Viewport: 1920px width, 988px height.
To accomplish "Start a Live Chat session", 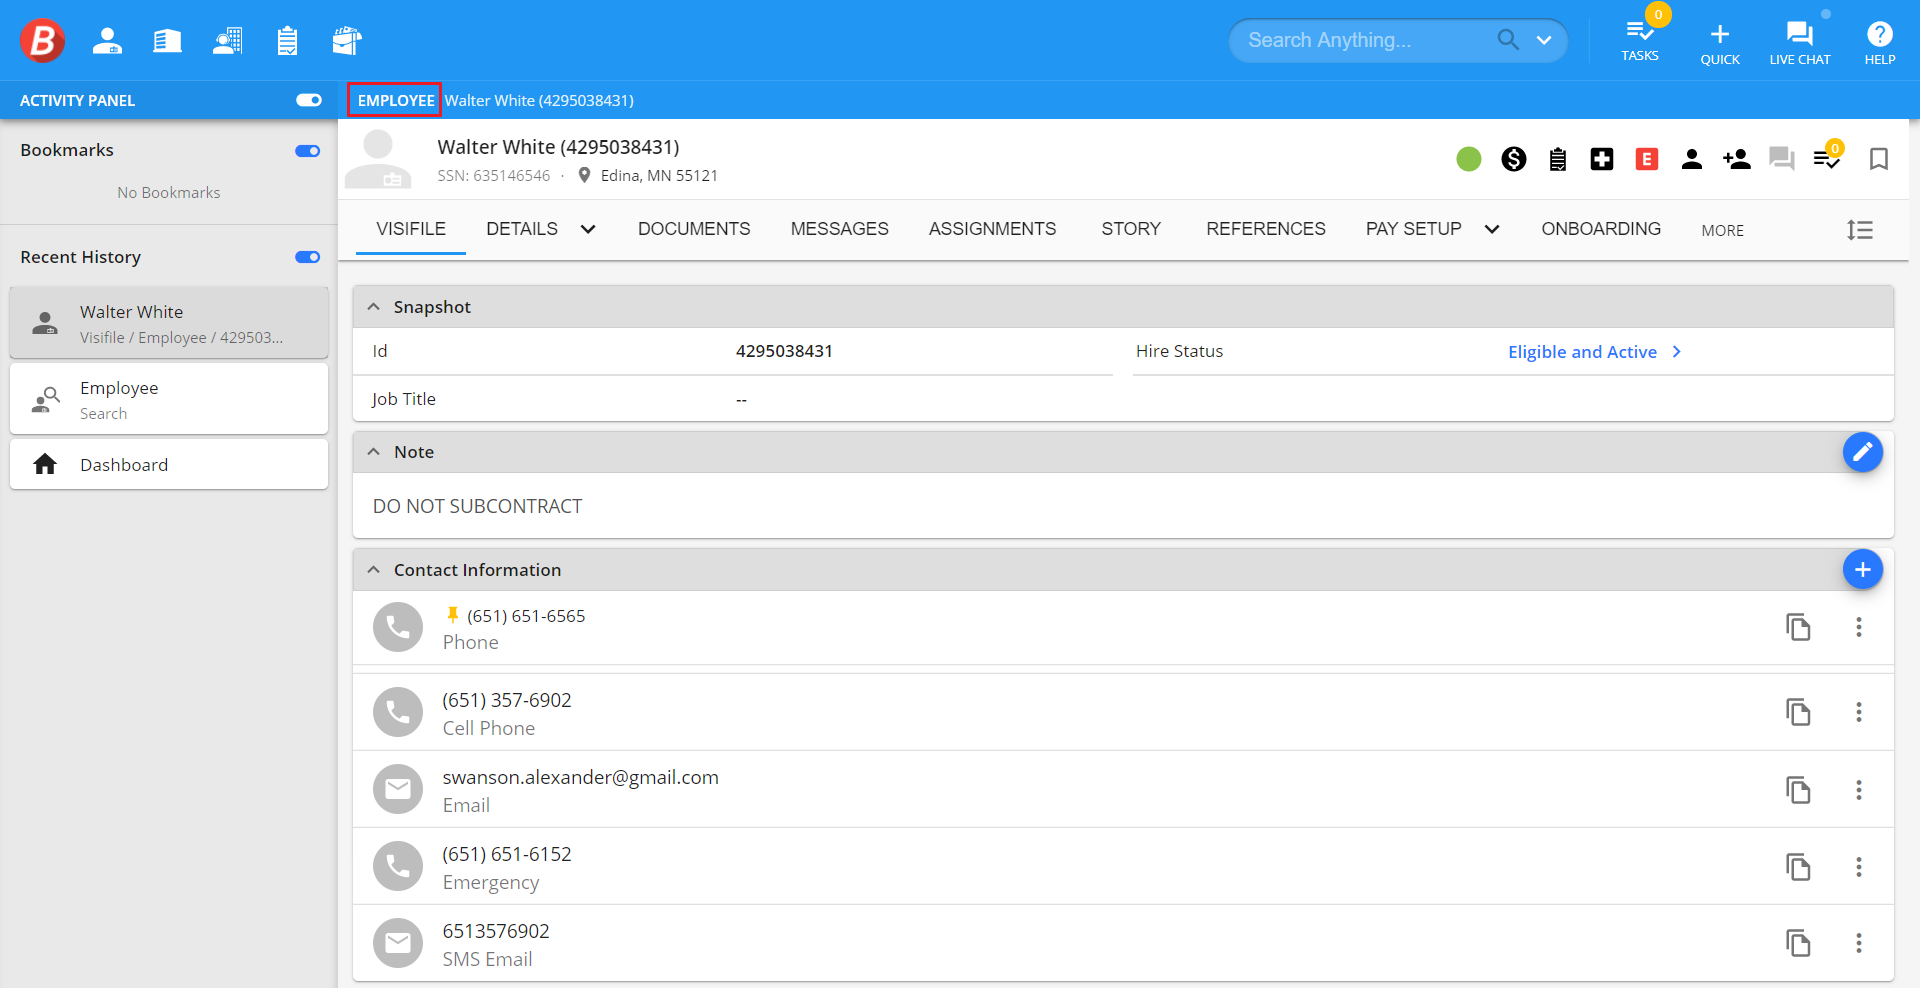I will point(1800,45).
